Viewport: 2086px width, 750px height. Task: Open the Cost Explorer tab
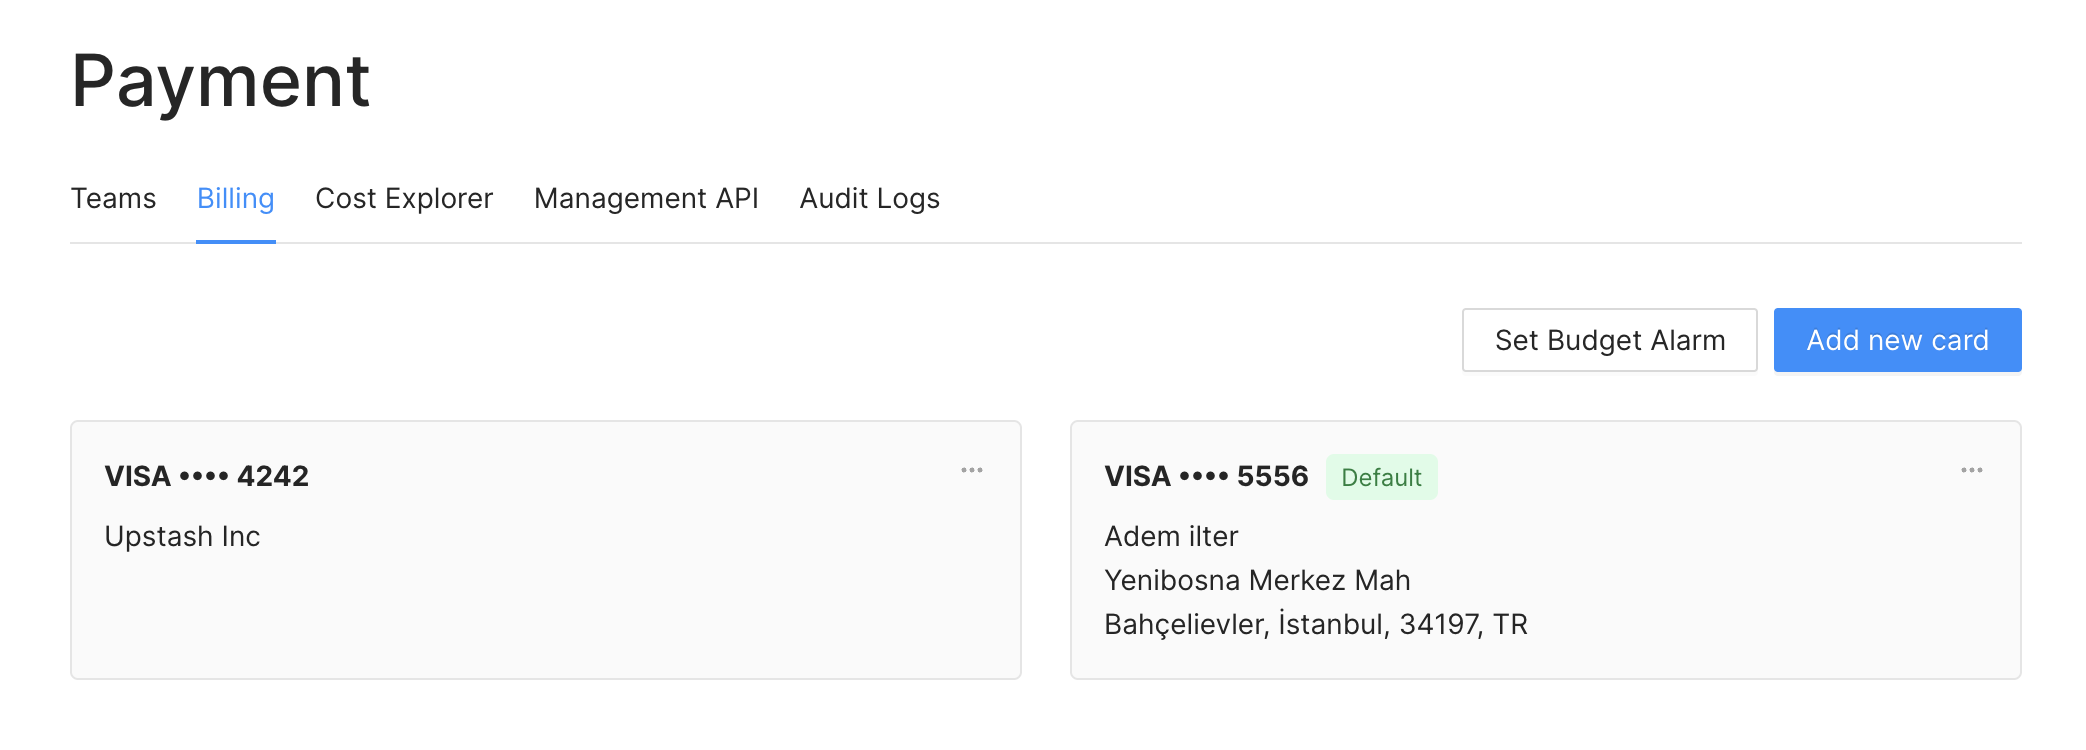404,198
